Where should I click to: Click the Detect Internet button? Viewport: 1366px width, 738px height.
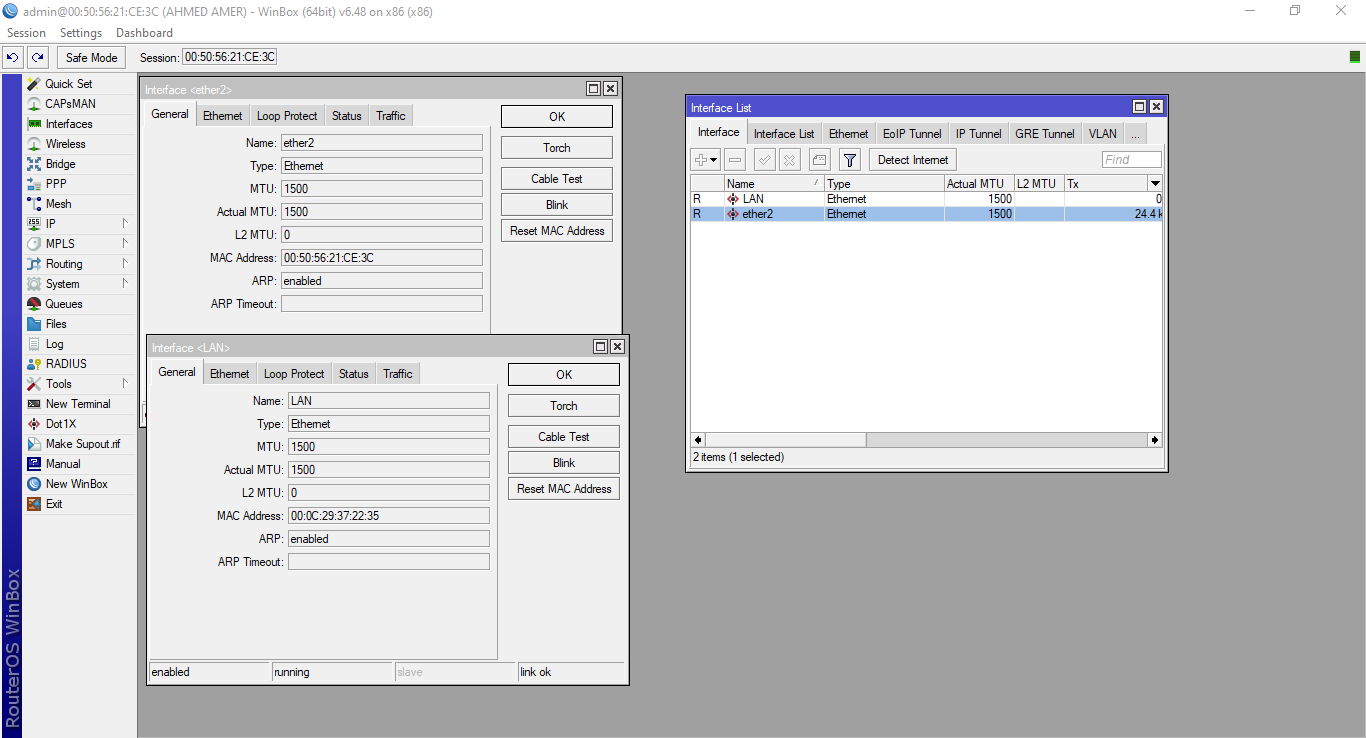(x=911, y=159)
